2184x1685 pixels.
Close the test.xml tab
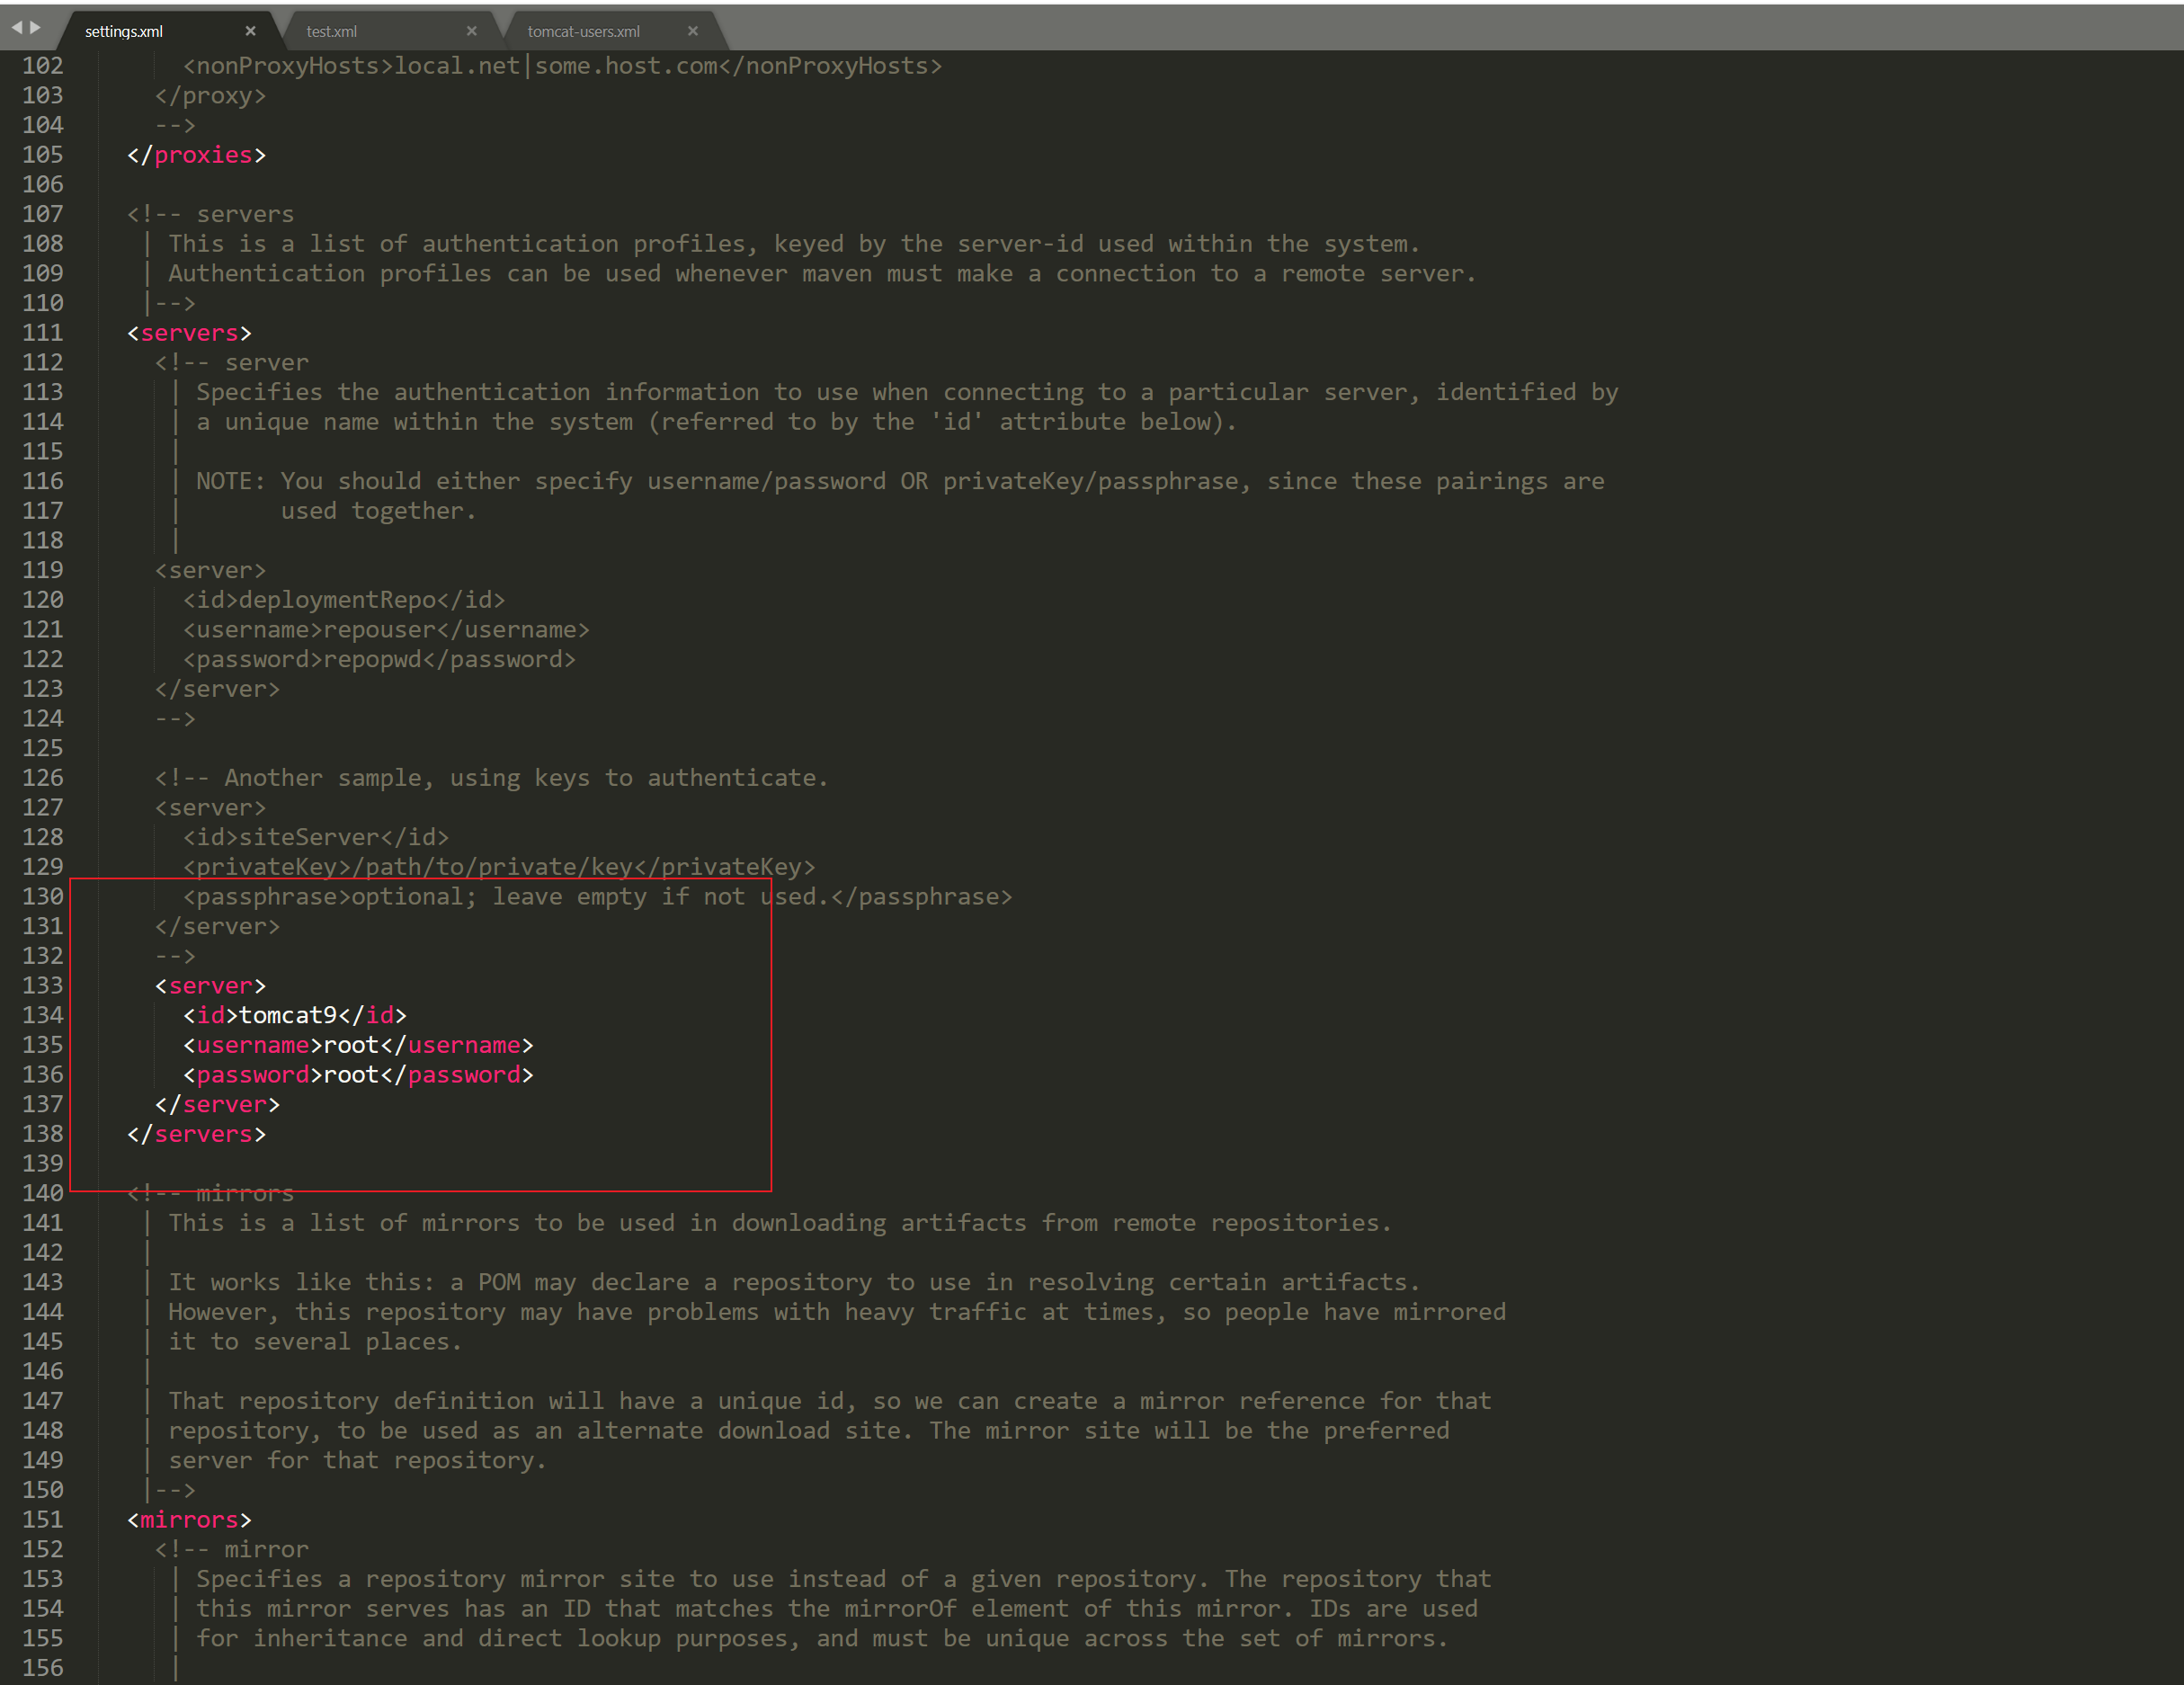tap(471, 31)
